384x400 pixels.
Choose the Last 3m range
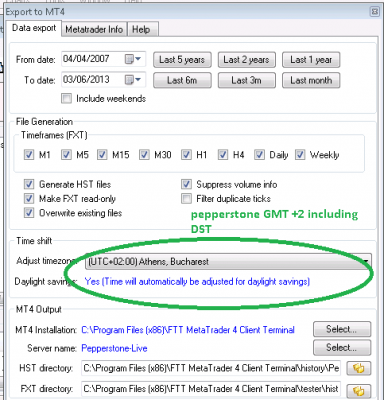point(247,80)
